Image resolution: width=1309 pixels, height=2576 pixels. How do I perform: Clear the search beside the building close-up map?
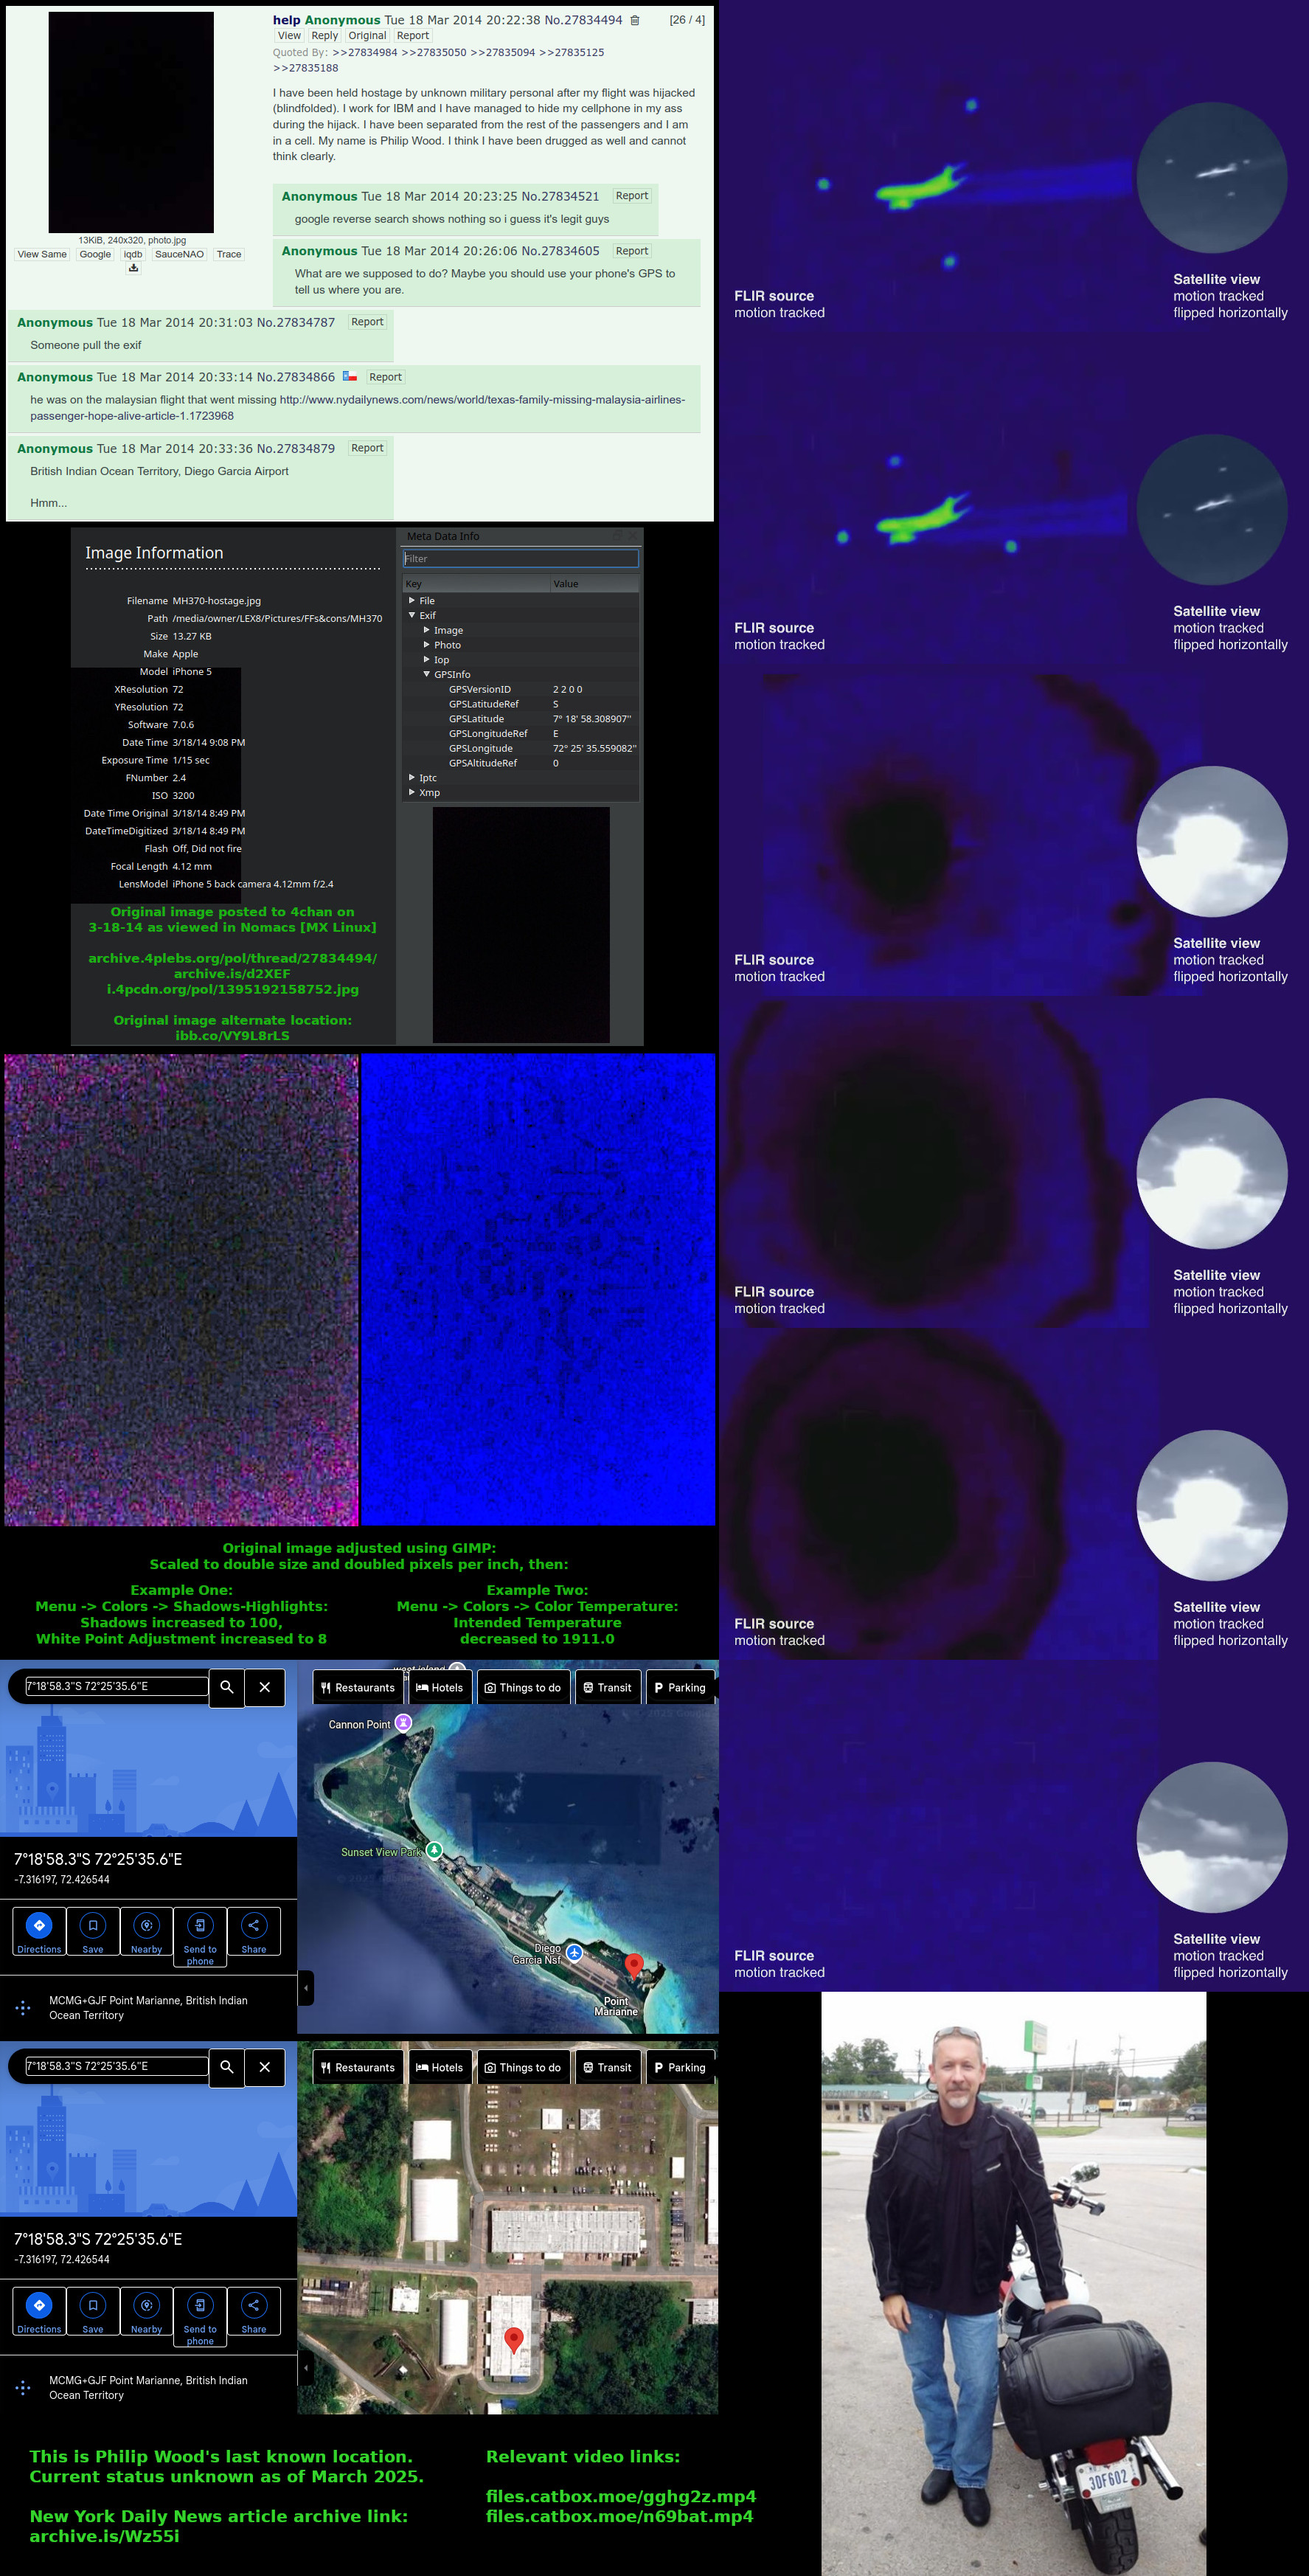[x=265, y=2067]
